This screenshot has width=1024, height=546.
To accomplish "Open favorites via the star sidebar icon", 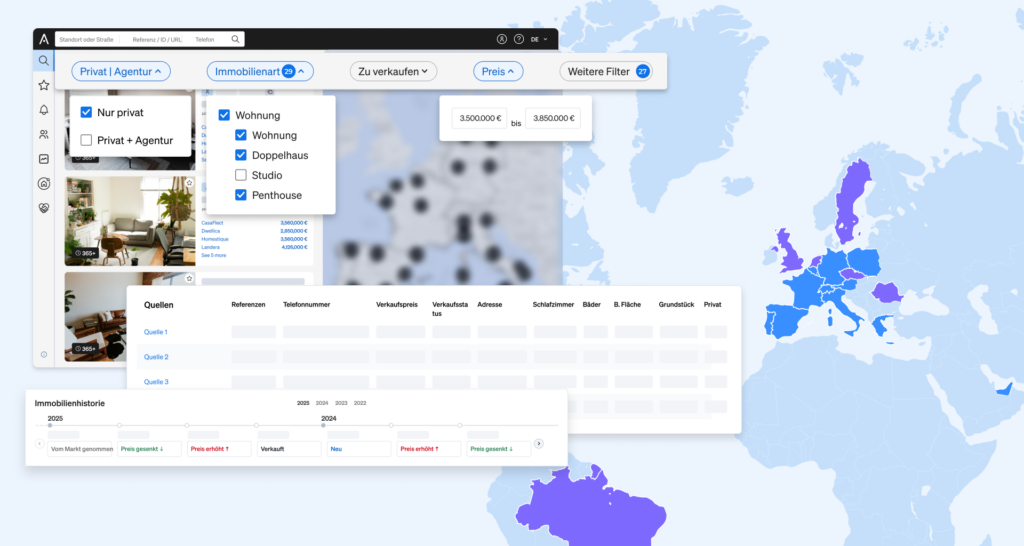I will [44, 86].
